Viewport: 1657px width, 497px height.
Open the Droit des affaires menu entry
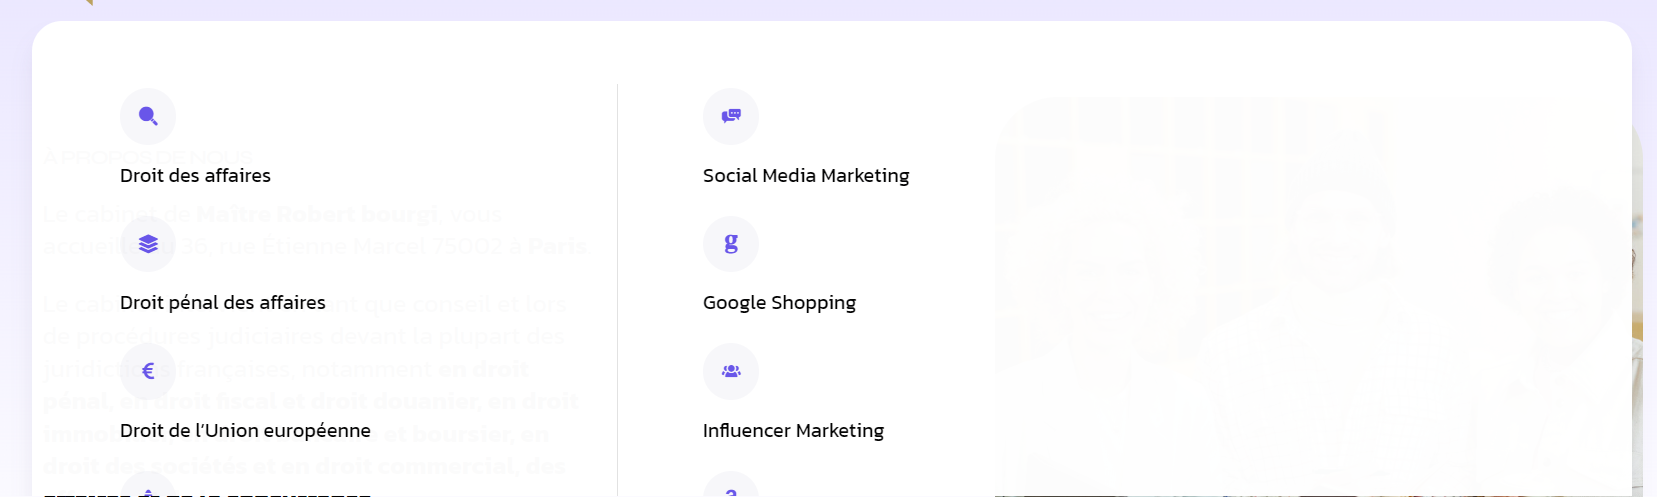pyautogui.click(x=195, y=176)
